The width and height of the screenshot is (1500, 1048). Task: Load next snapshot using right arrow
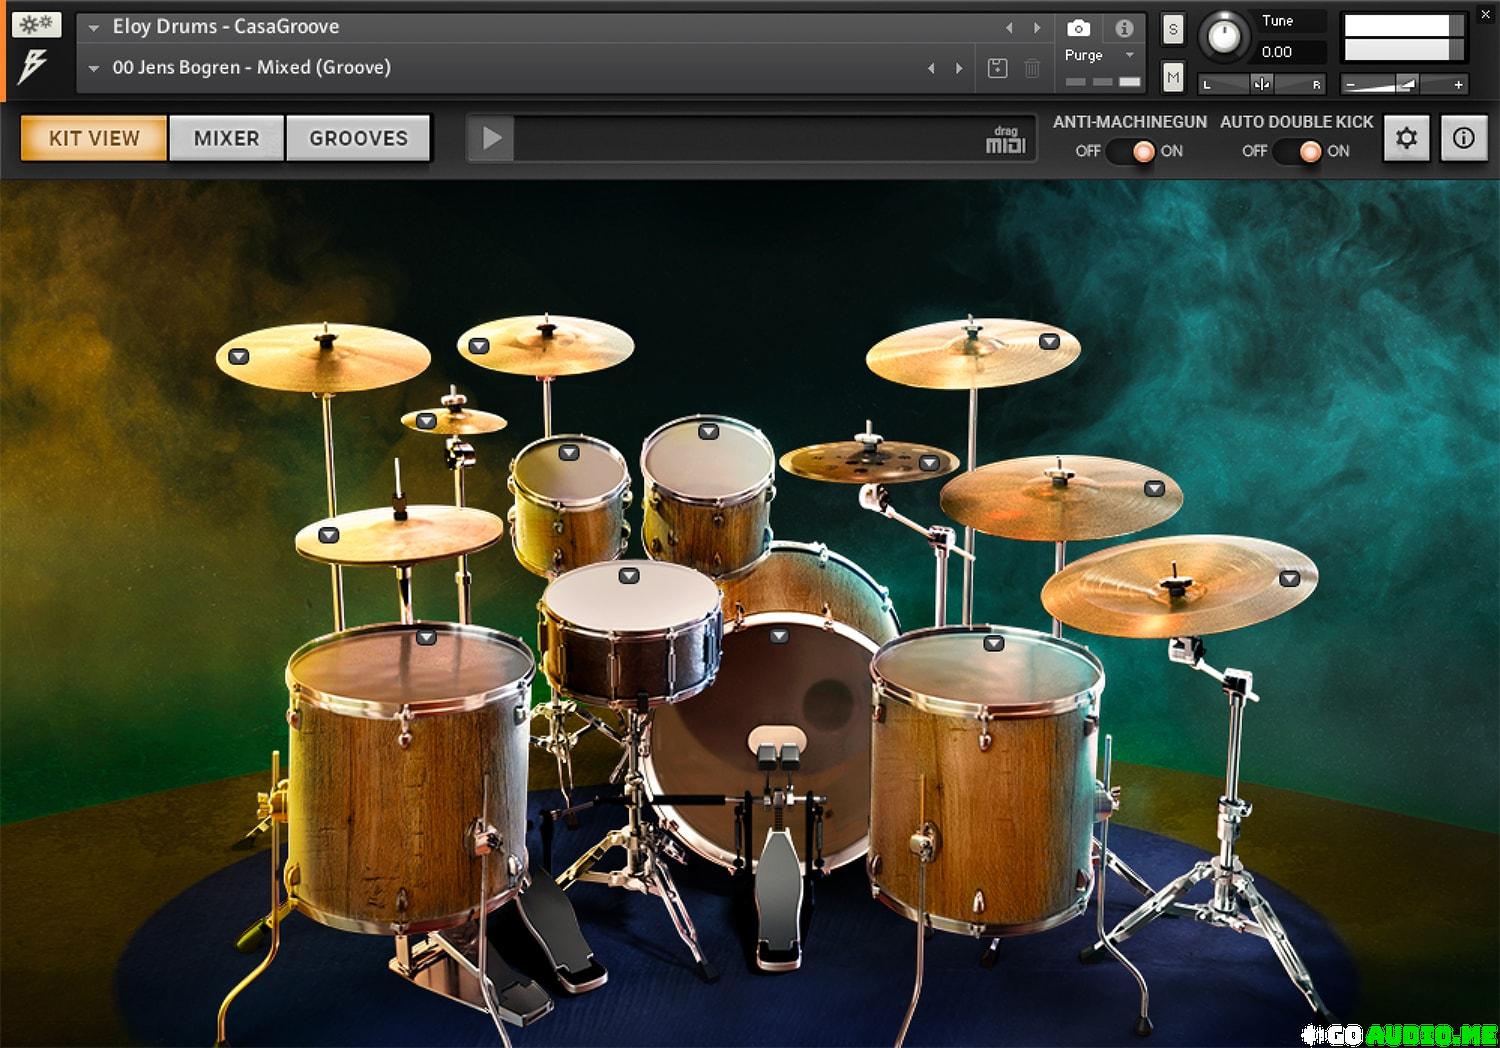point(959,68)
